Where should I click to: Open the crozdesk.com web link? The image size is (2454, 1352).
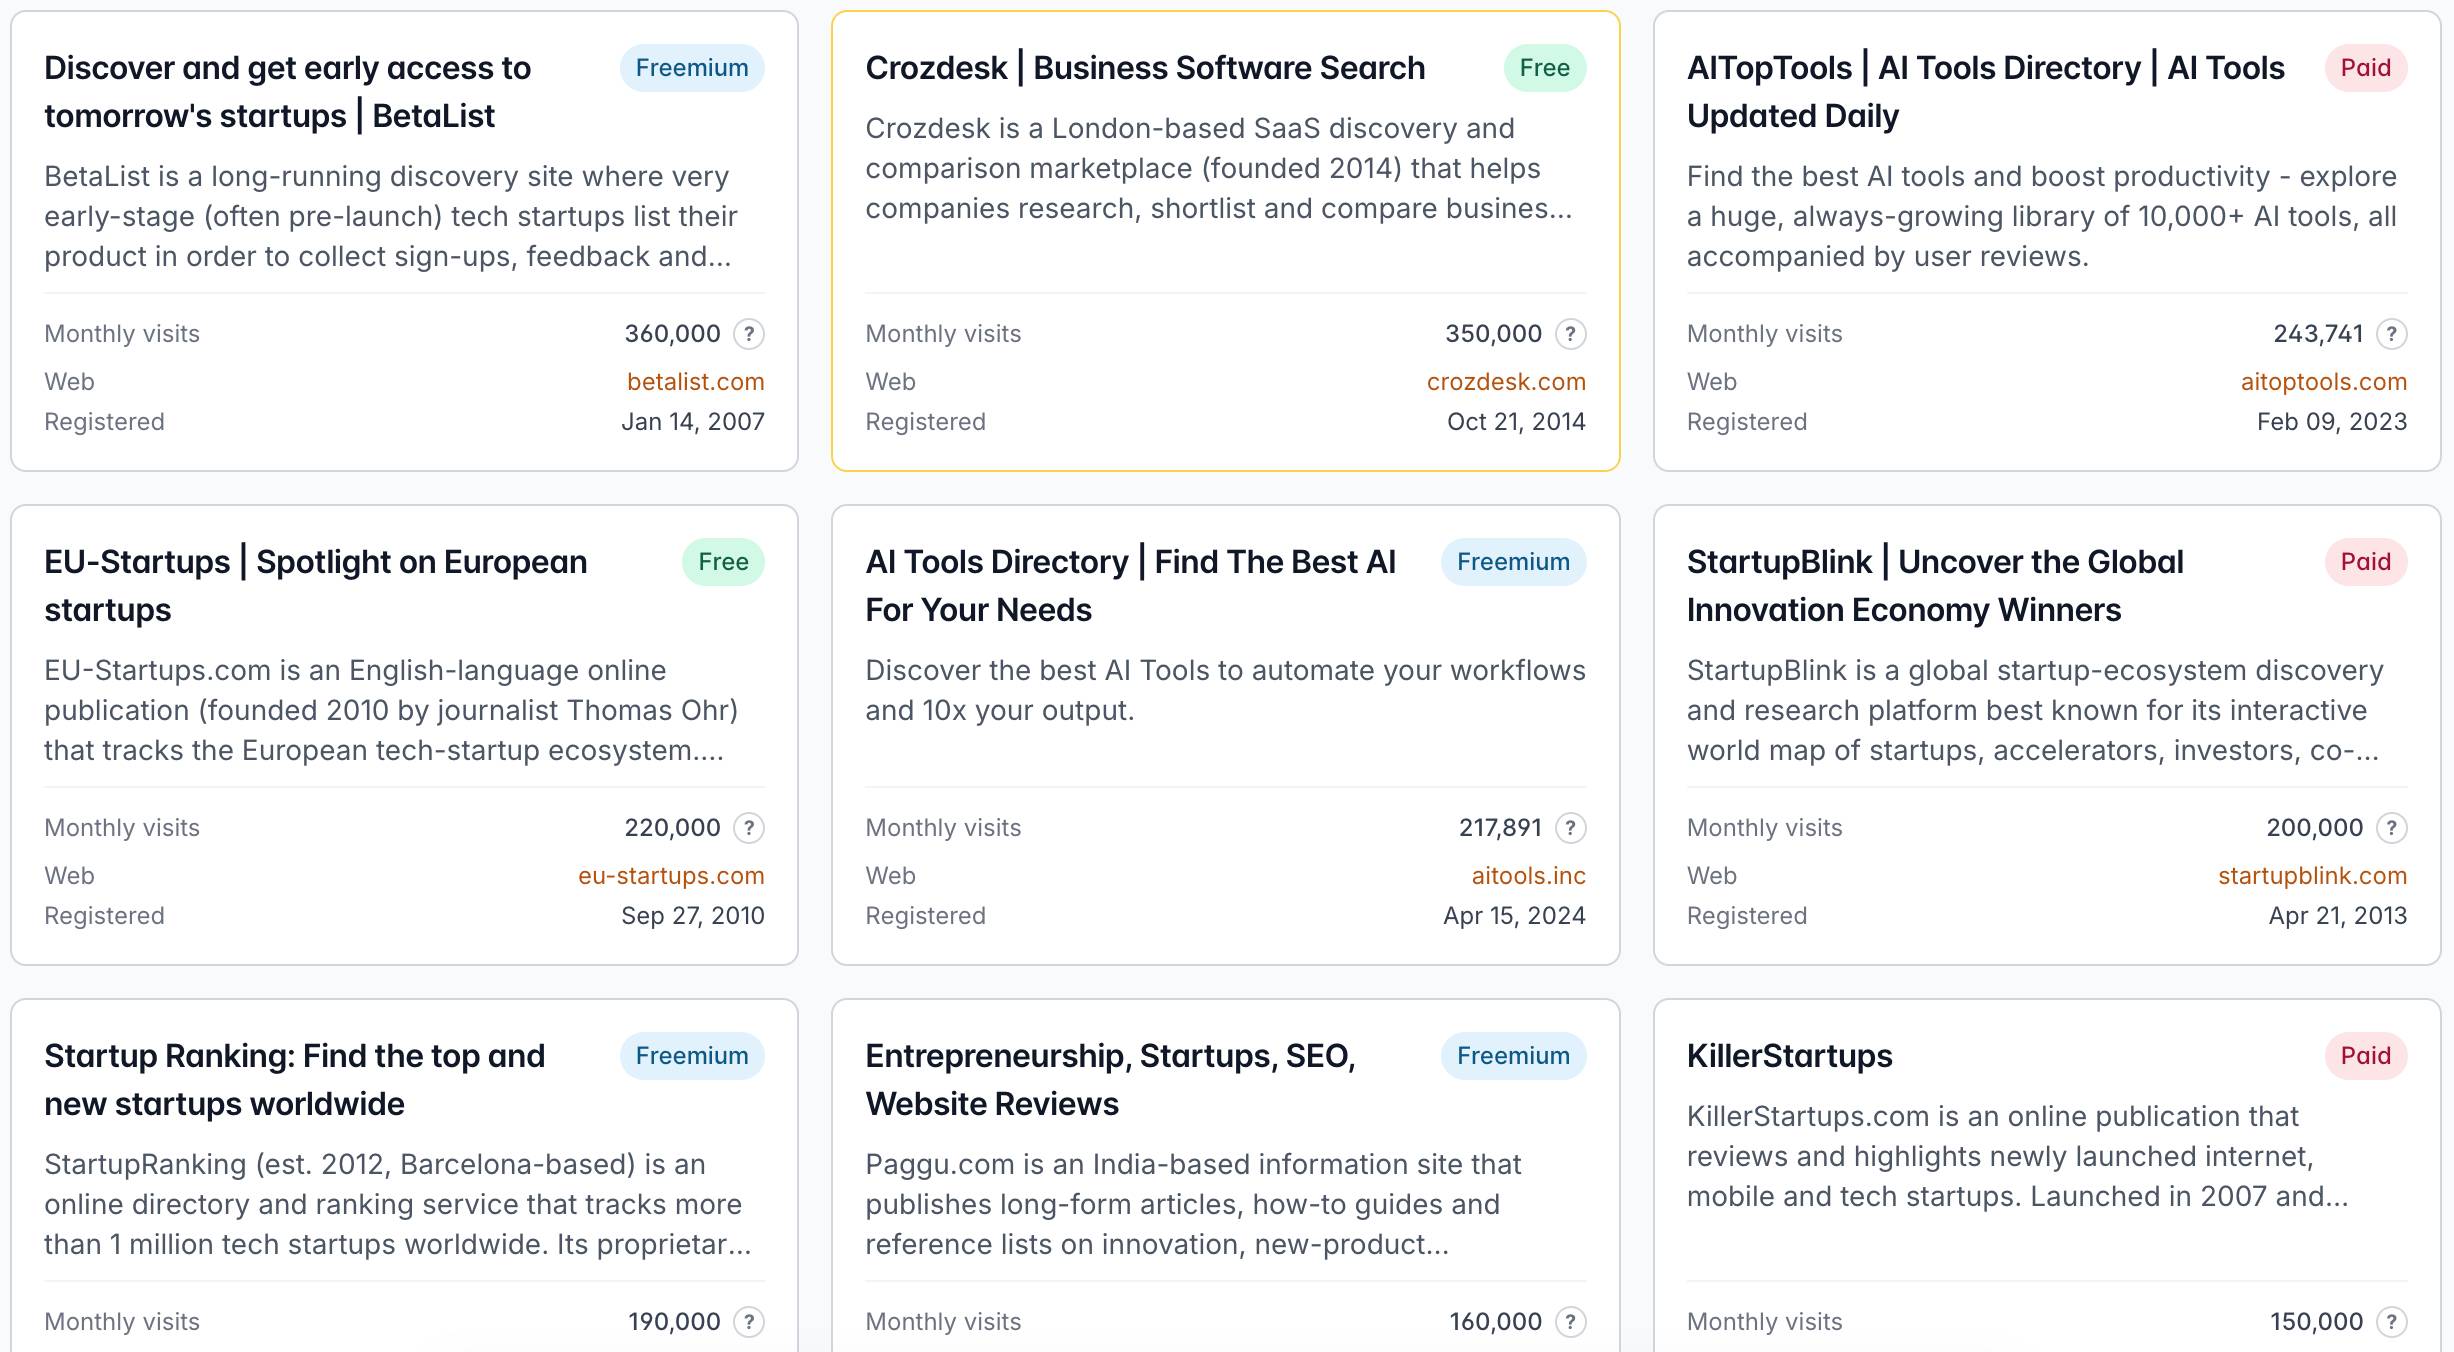pyautogui.click(x=1505, y=382)
